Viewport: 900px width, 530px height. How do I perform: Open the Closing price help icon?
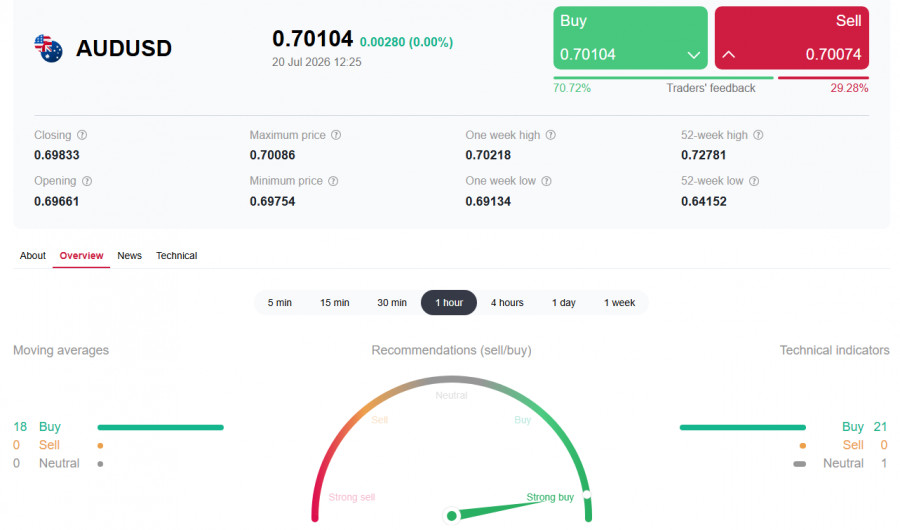tap(82, 135)
